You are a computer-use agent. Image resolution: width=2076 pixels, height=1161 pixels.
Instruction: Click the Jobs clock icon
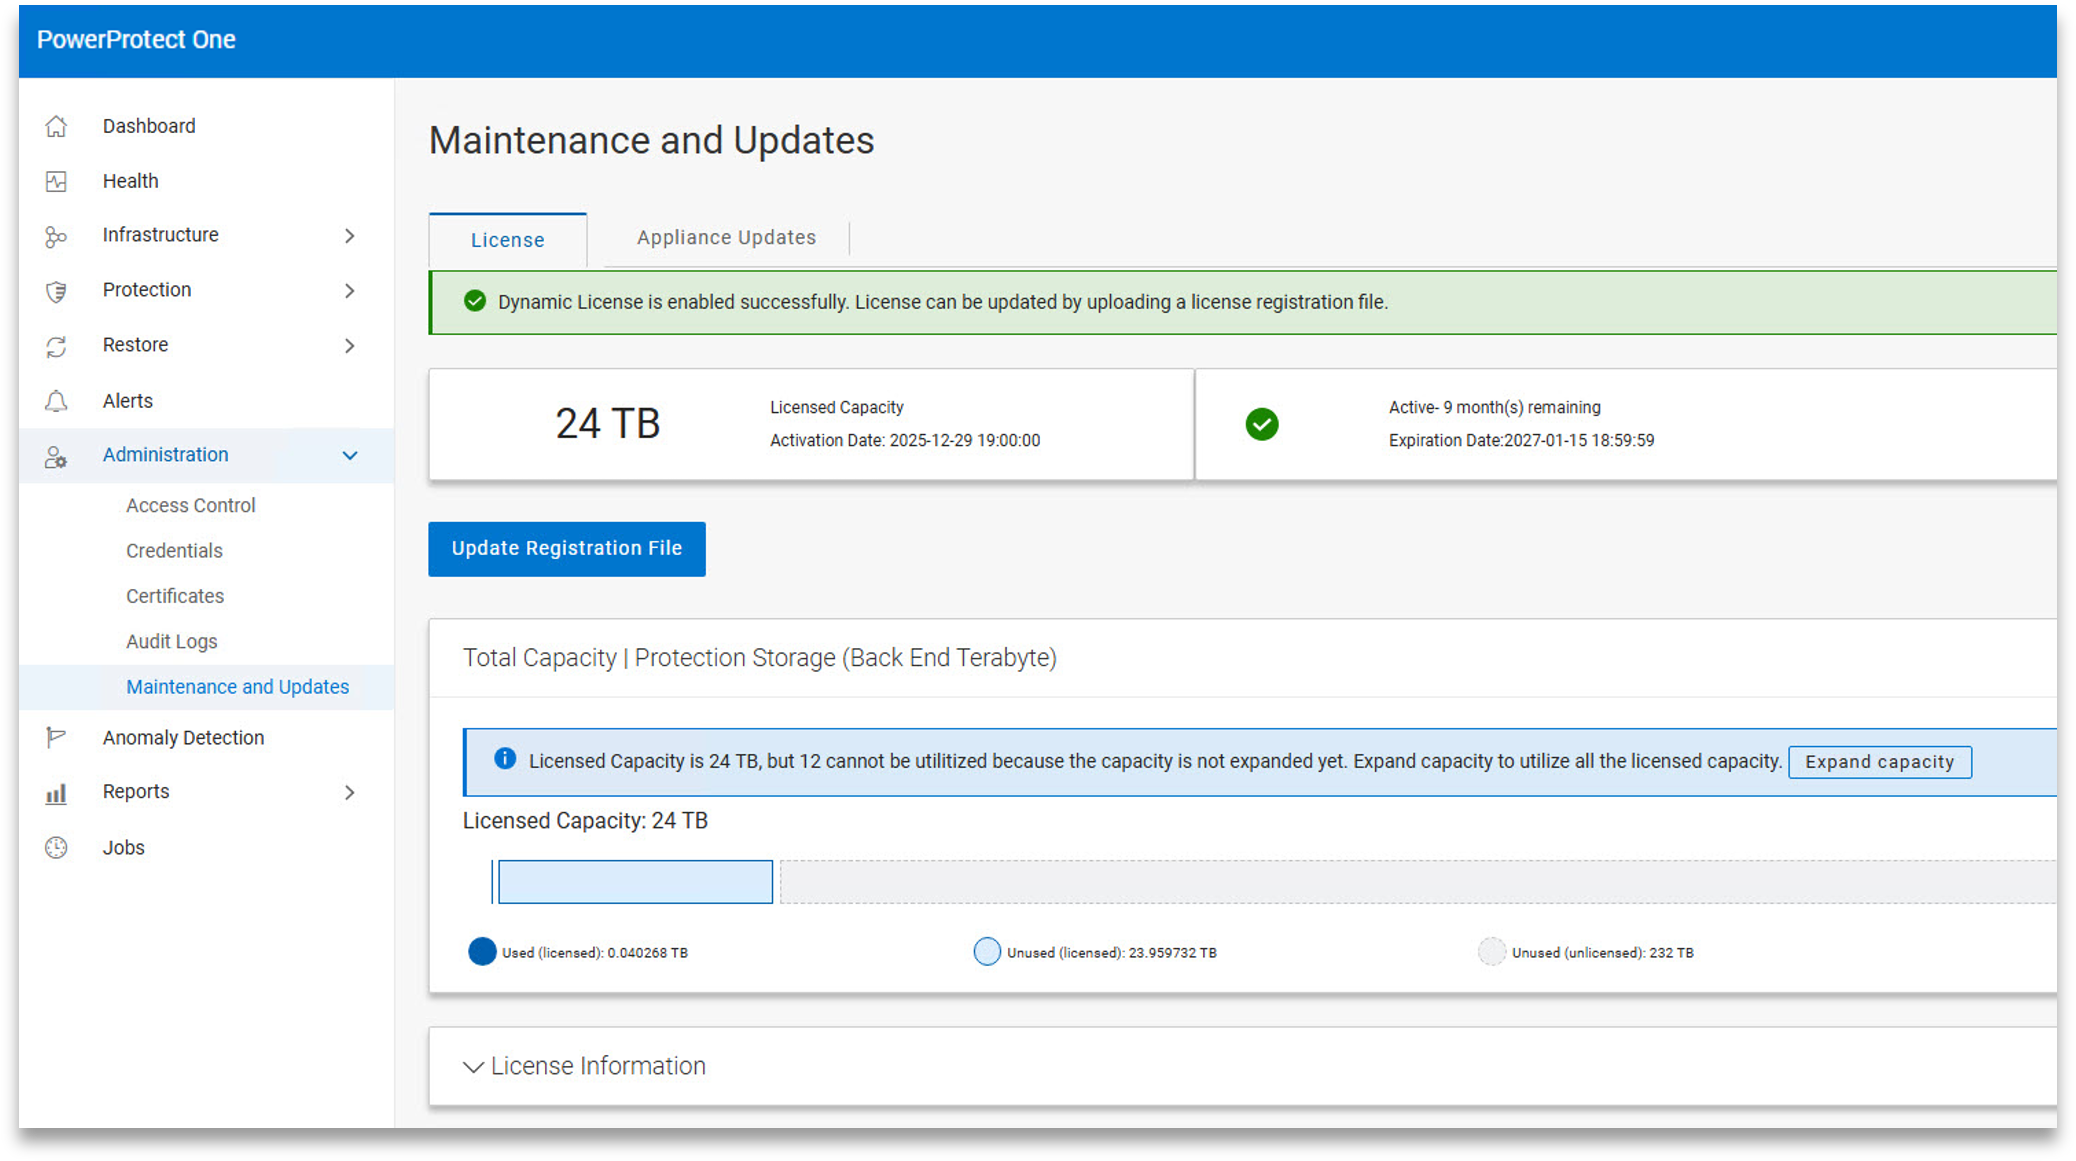[56, 848]
